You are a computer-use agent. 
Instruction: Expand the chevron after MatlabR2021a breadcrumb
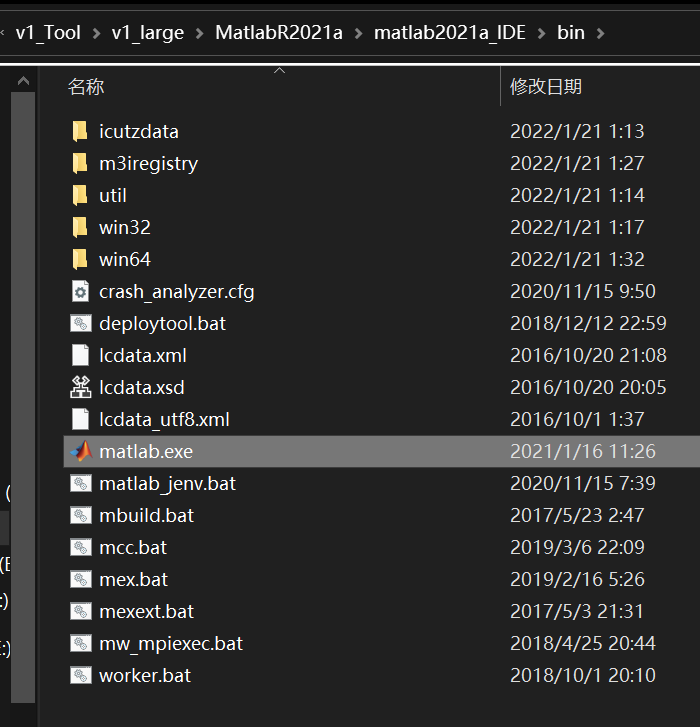click(x=358, y=33)
